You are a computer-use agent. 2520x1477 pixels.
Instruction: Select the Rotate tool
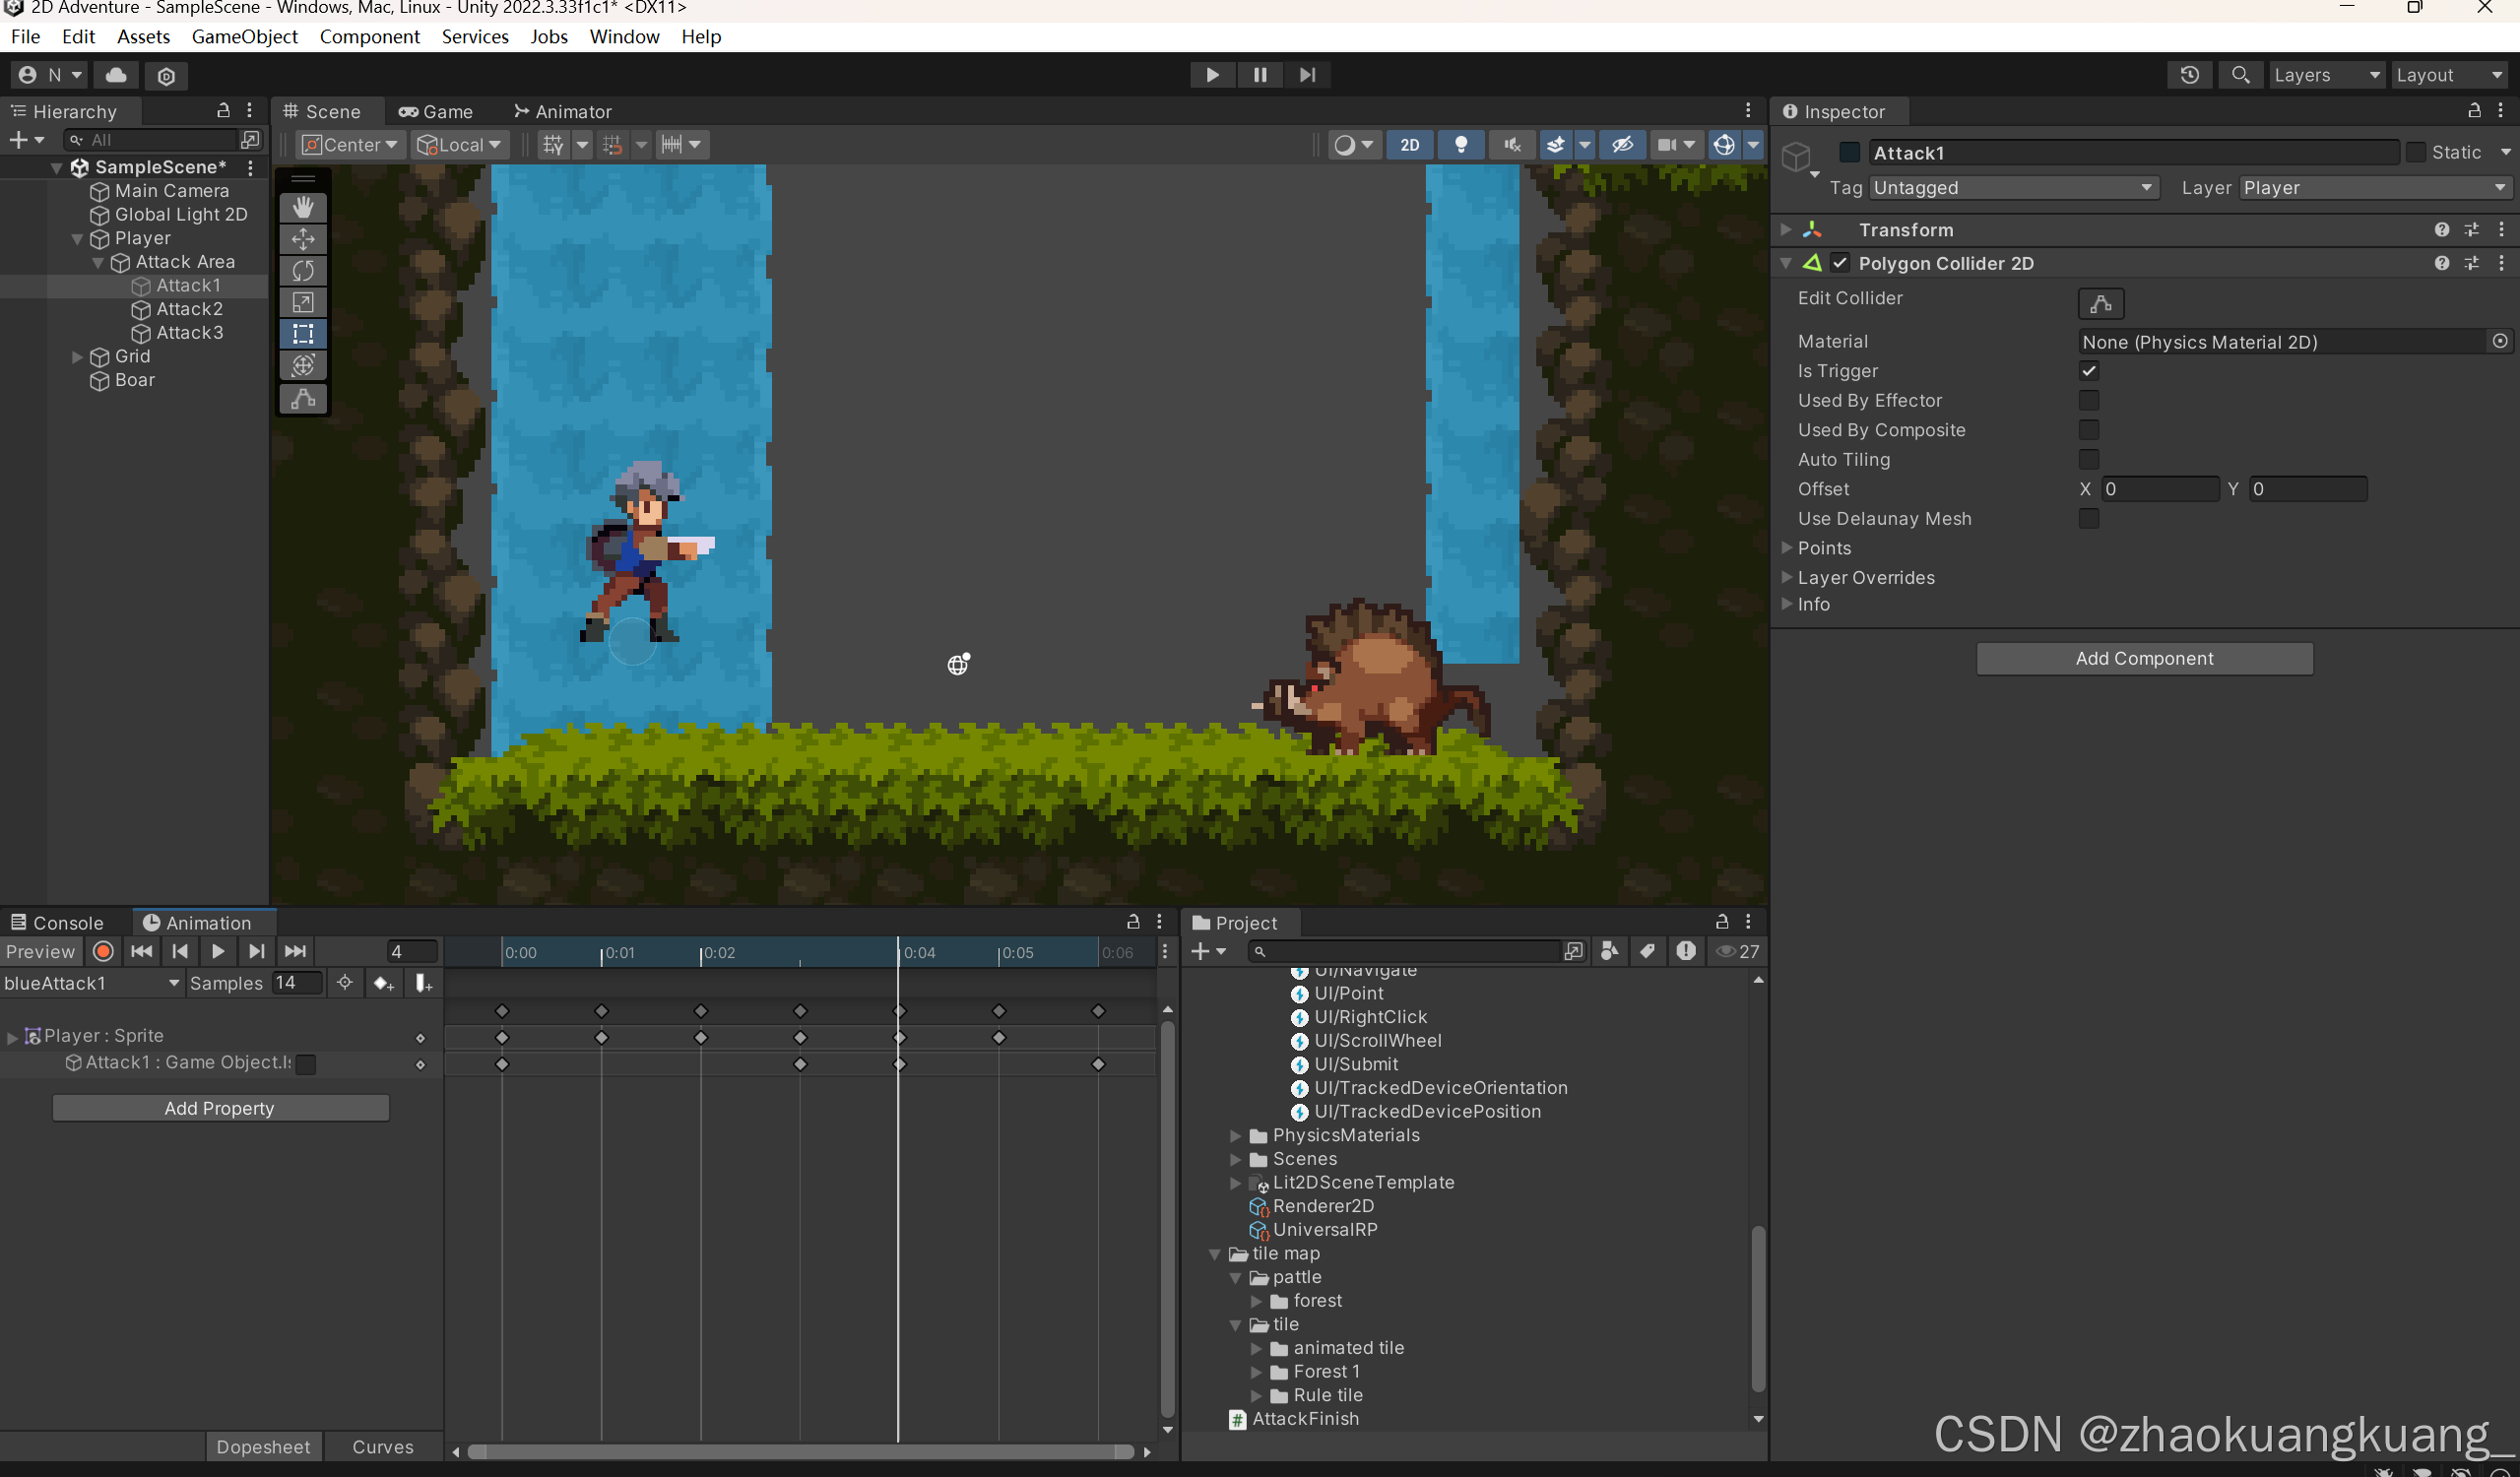pyautogui.click(x=303, y=271)
